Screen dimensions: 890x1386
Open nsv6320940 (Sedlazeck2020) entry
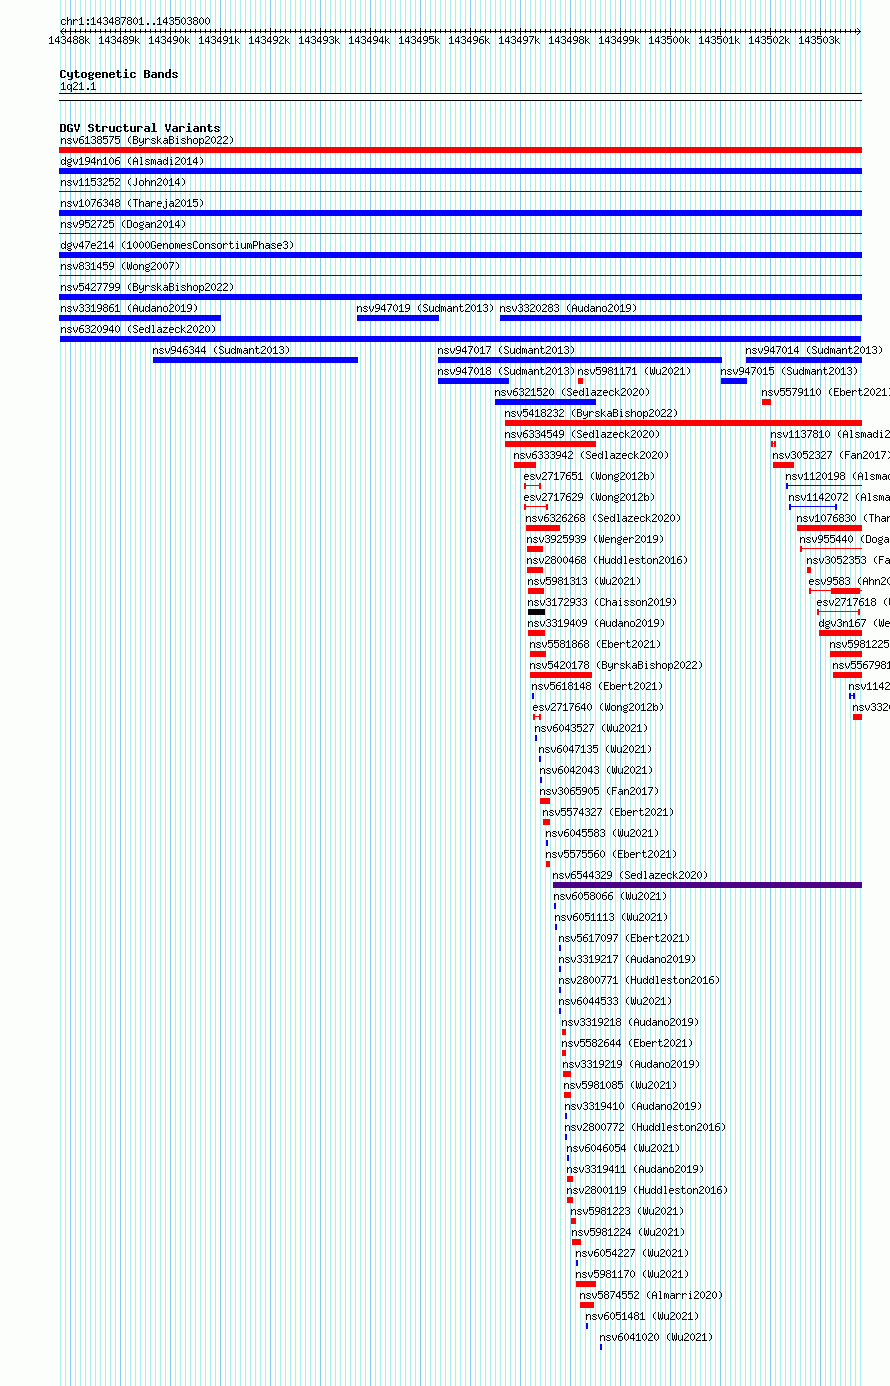pyautogui.click(x=138, y=329)
